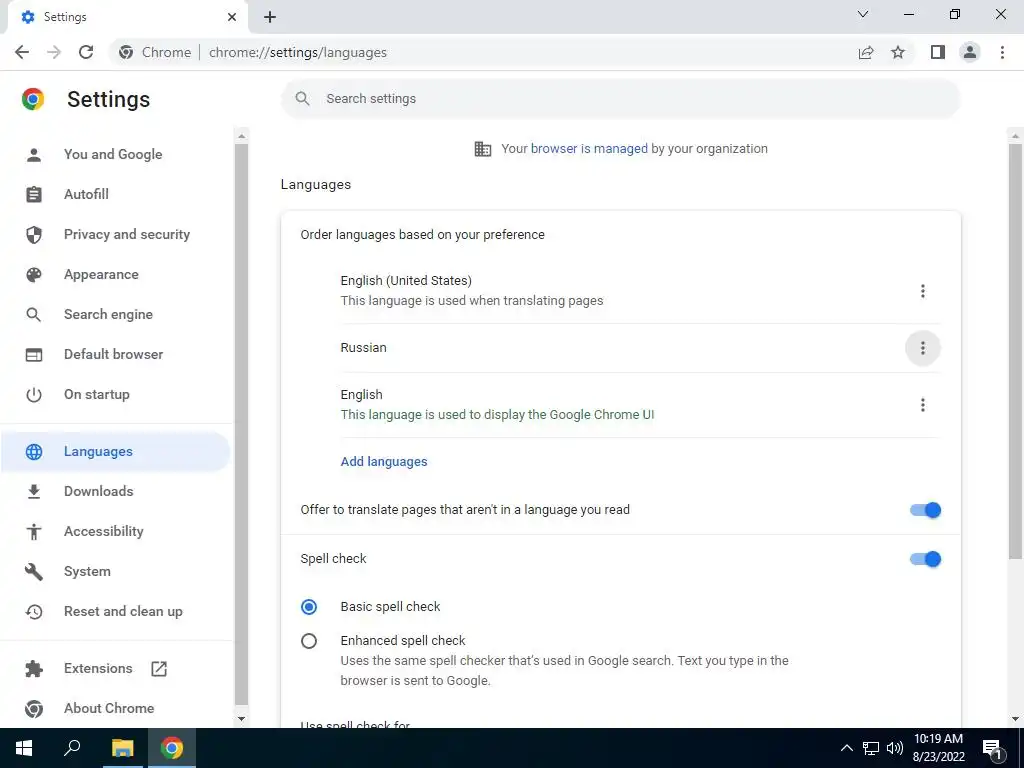The image size is (1024, 768).
Task: Open File Explorer from the taskbar
Action: click(x=122, y=748)
